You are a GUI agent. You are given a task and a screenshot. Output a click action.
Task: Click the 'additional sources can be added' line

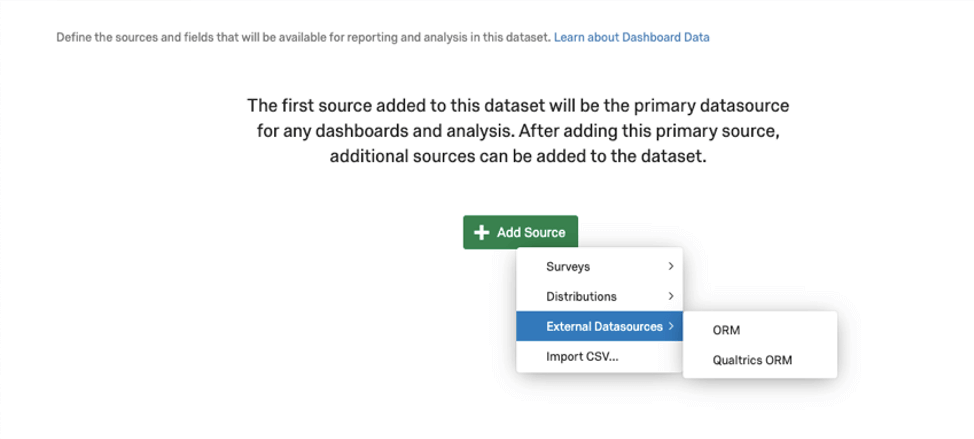pos(518,156)
